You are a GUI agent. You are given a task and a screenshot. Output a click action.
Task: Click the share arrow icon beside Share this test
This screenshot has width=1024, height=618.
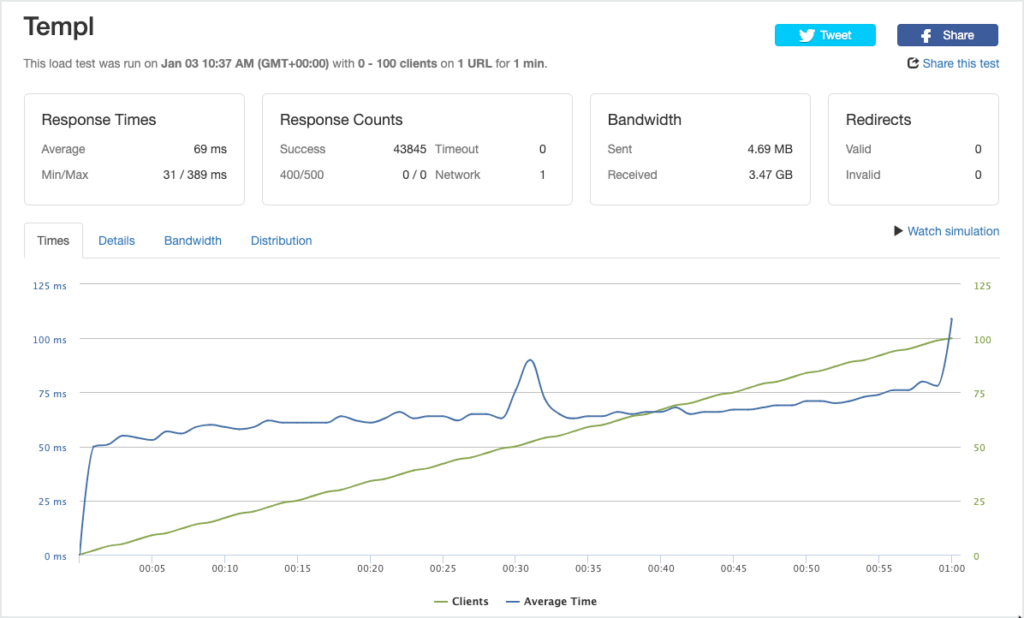[x=913, y=63]
